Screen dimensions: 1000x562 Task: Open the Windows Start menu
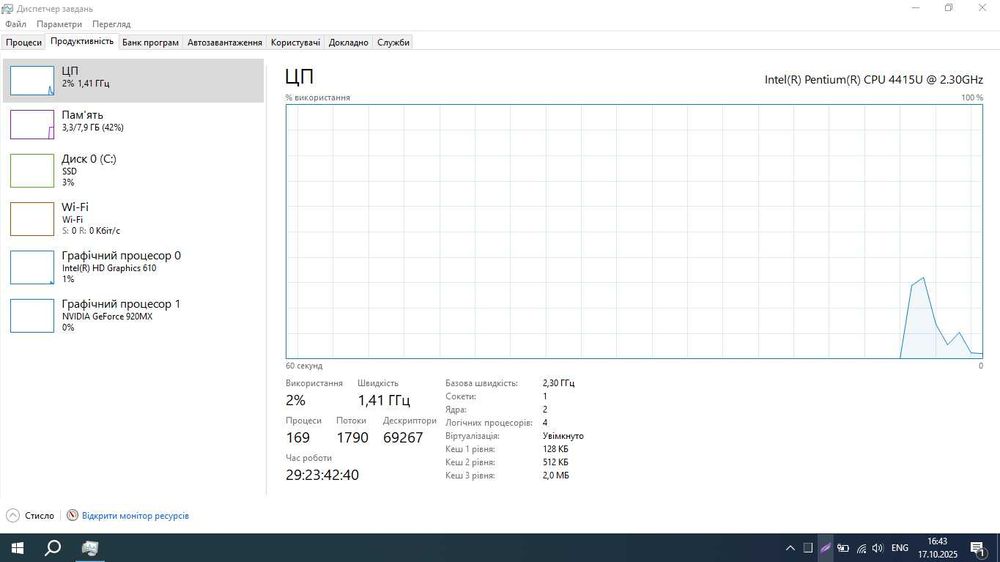click(17, 548)
